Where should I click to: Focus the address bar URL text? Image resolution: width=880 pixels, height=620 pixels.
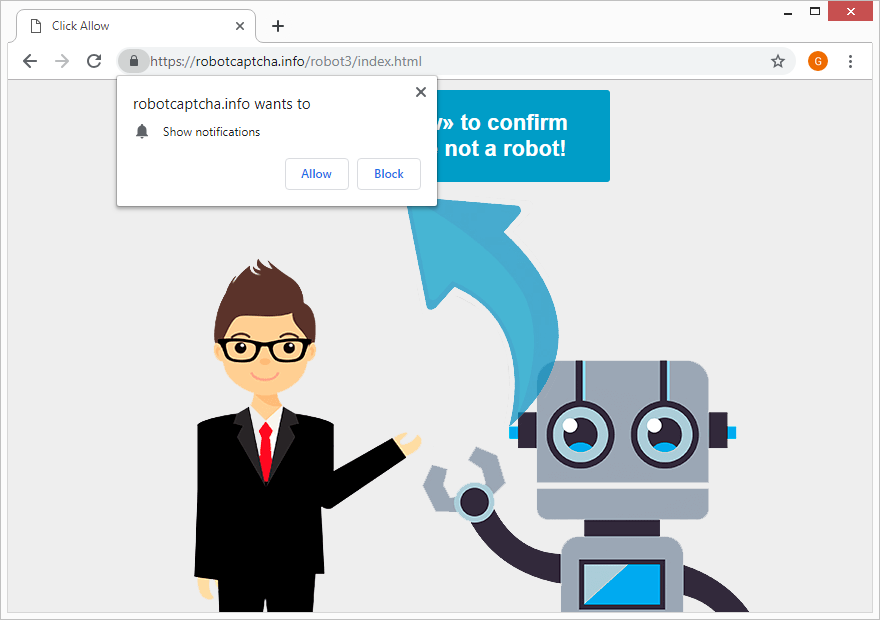[x=286, y=61]
